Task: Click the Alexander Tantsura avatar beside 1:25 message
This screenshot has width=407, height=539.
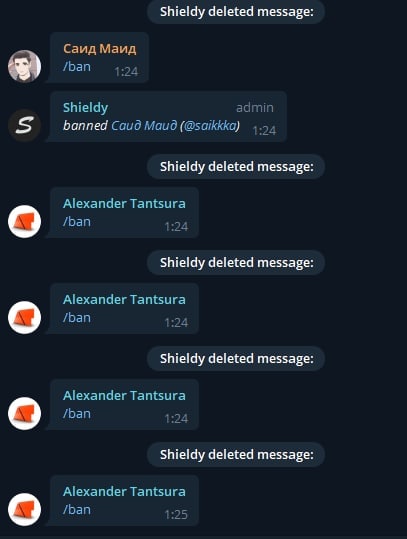Action: tap(24, 509)
